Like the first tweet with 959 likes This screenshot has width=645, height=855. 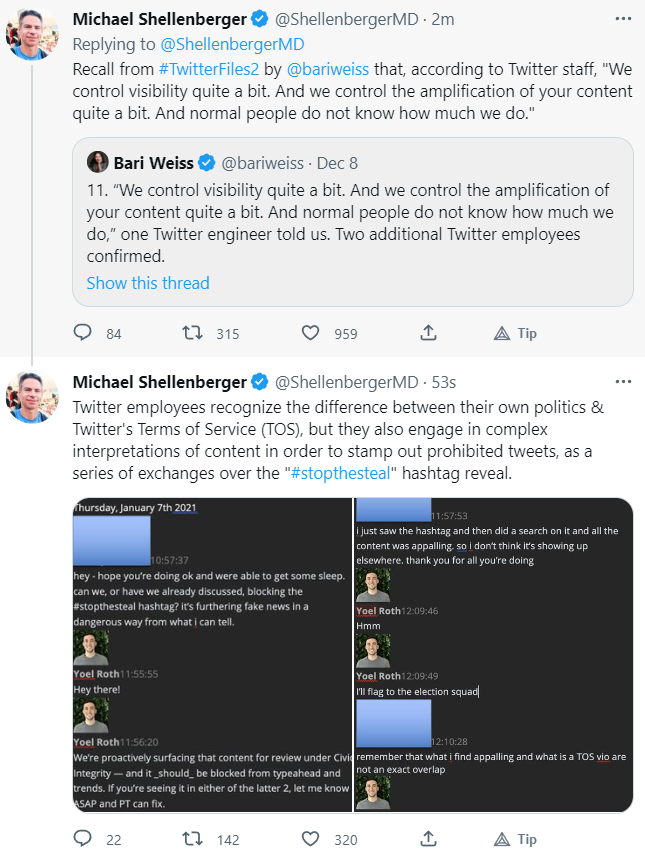(x=311, y=333)
